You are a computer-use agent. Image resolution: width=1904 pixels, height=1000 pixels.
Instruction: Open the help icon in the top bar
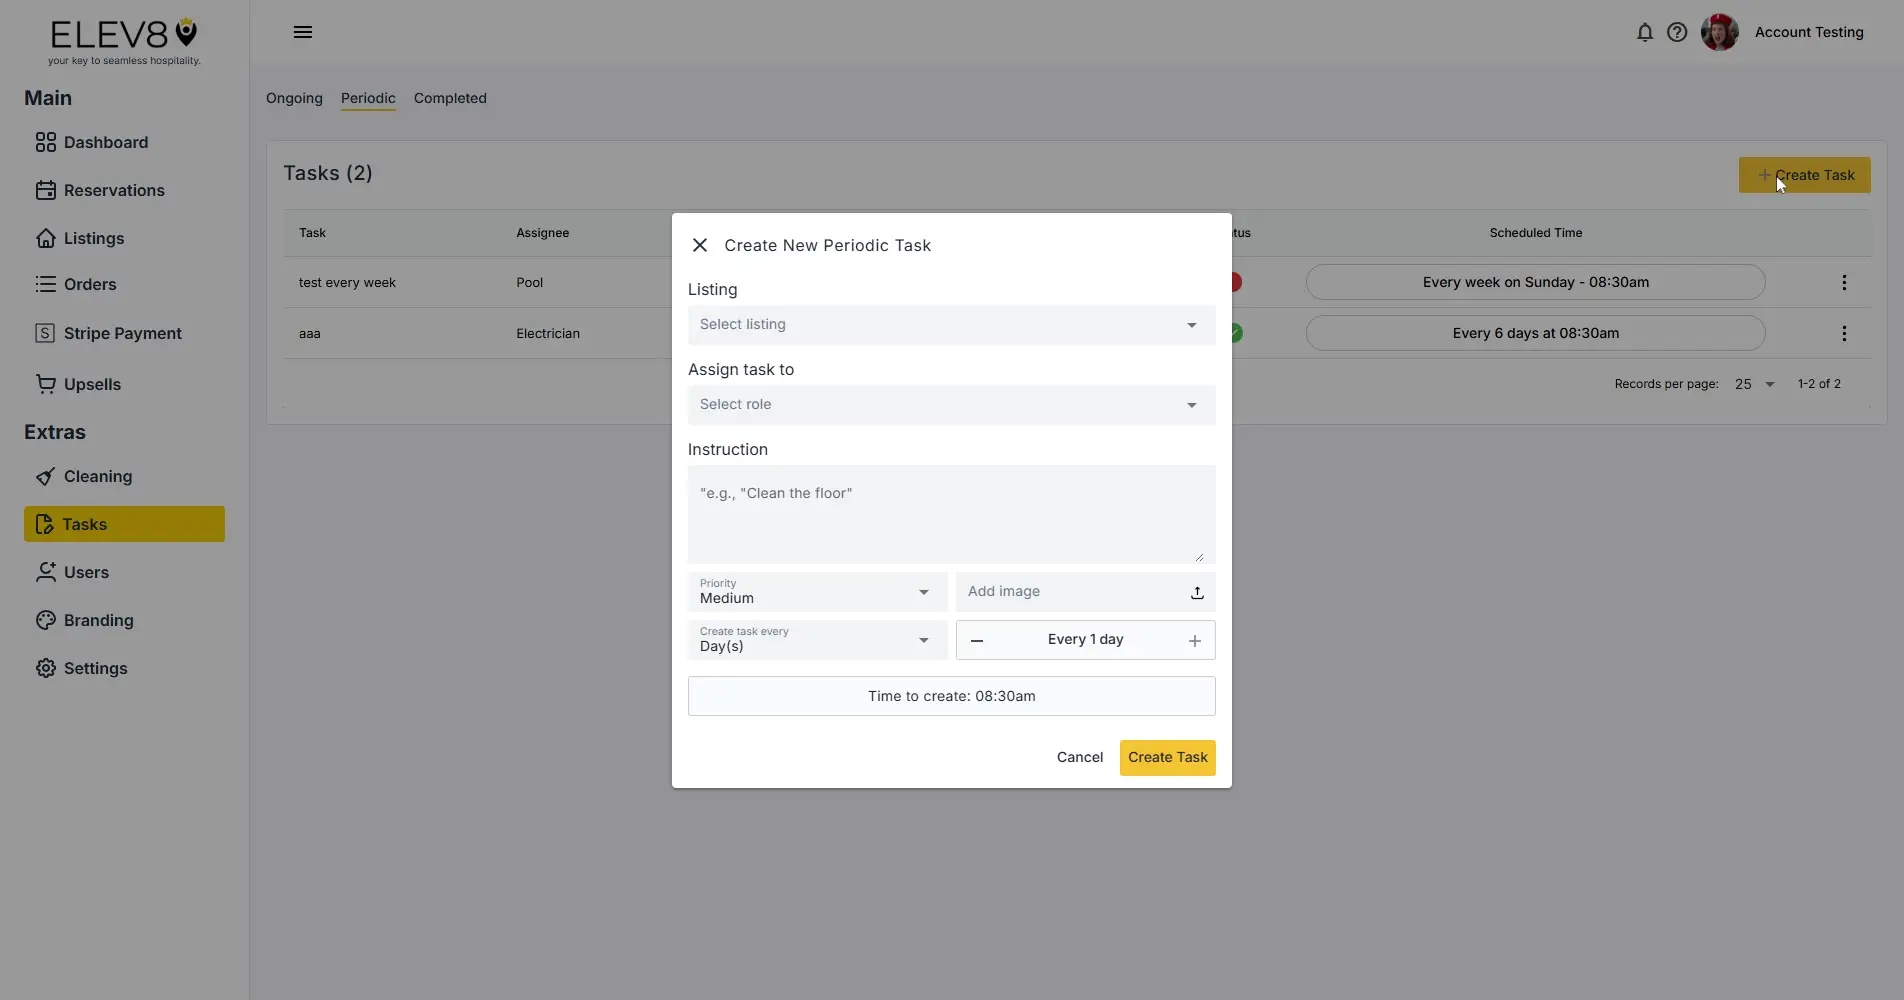(1677, 32)
